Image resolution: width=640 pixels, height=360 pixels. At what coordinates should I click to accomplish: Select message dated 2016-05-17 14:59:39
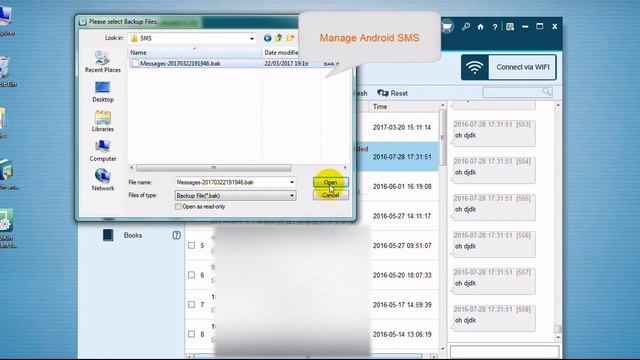coord(402,304)
